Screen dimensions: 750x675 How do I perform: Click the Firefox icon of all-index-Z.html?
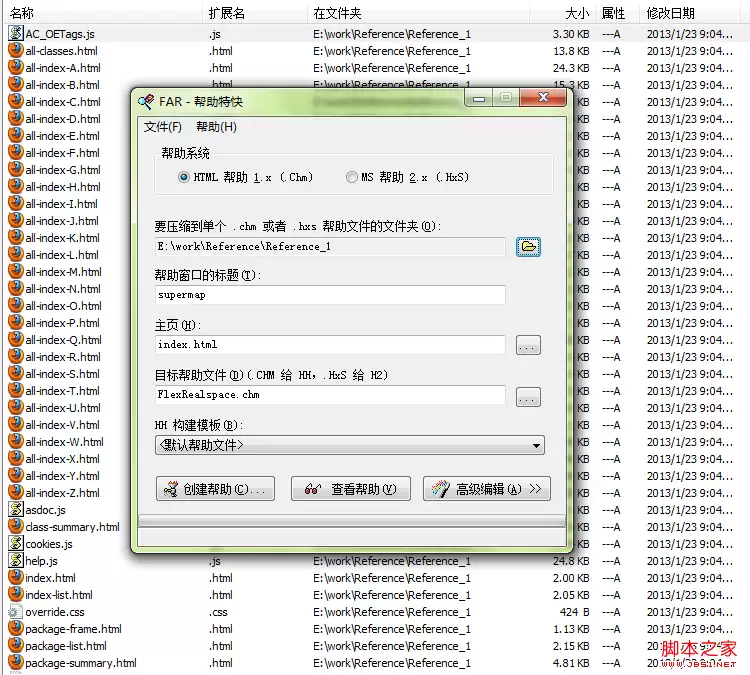tap(16, 492)
